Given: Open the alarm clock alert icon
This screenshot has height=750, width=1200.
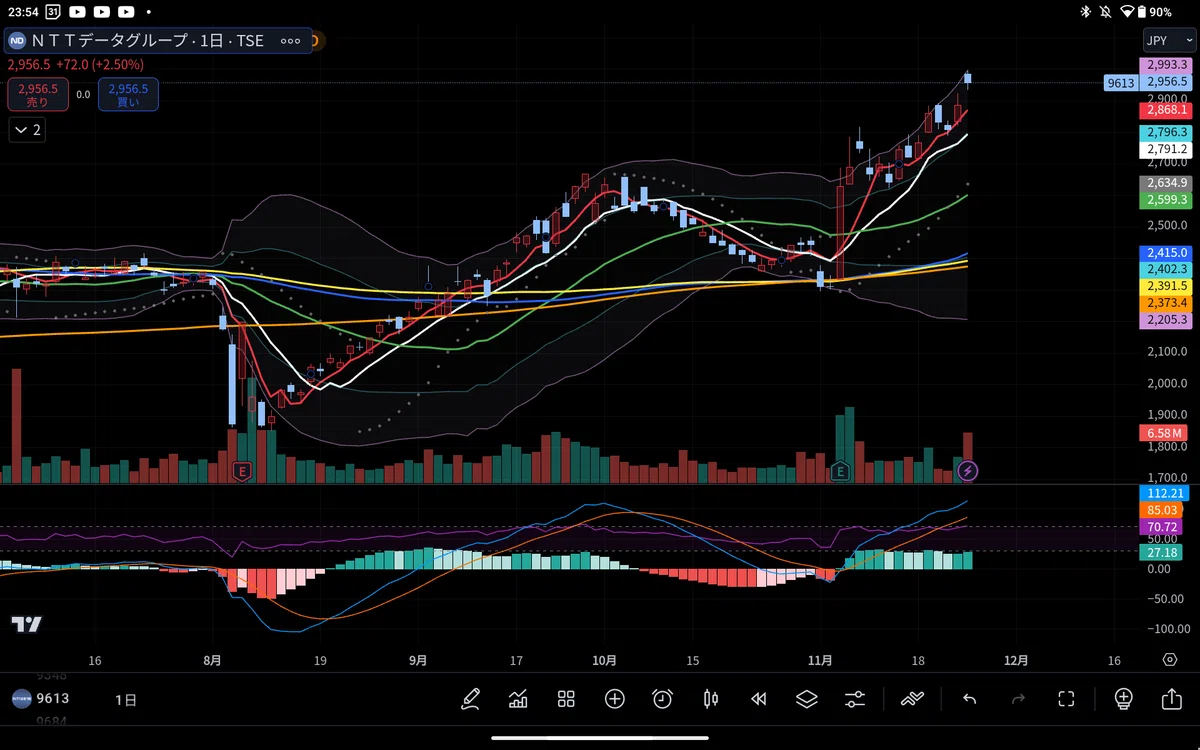Looking at the screenshot, I should coord(662,699).
